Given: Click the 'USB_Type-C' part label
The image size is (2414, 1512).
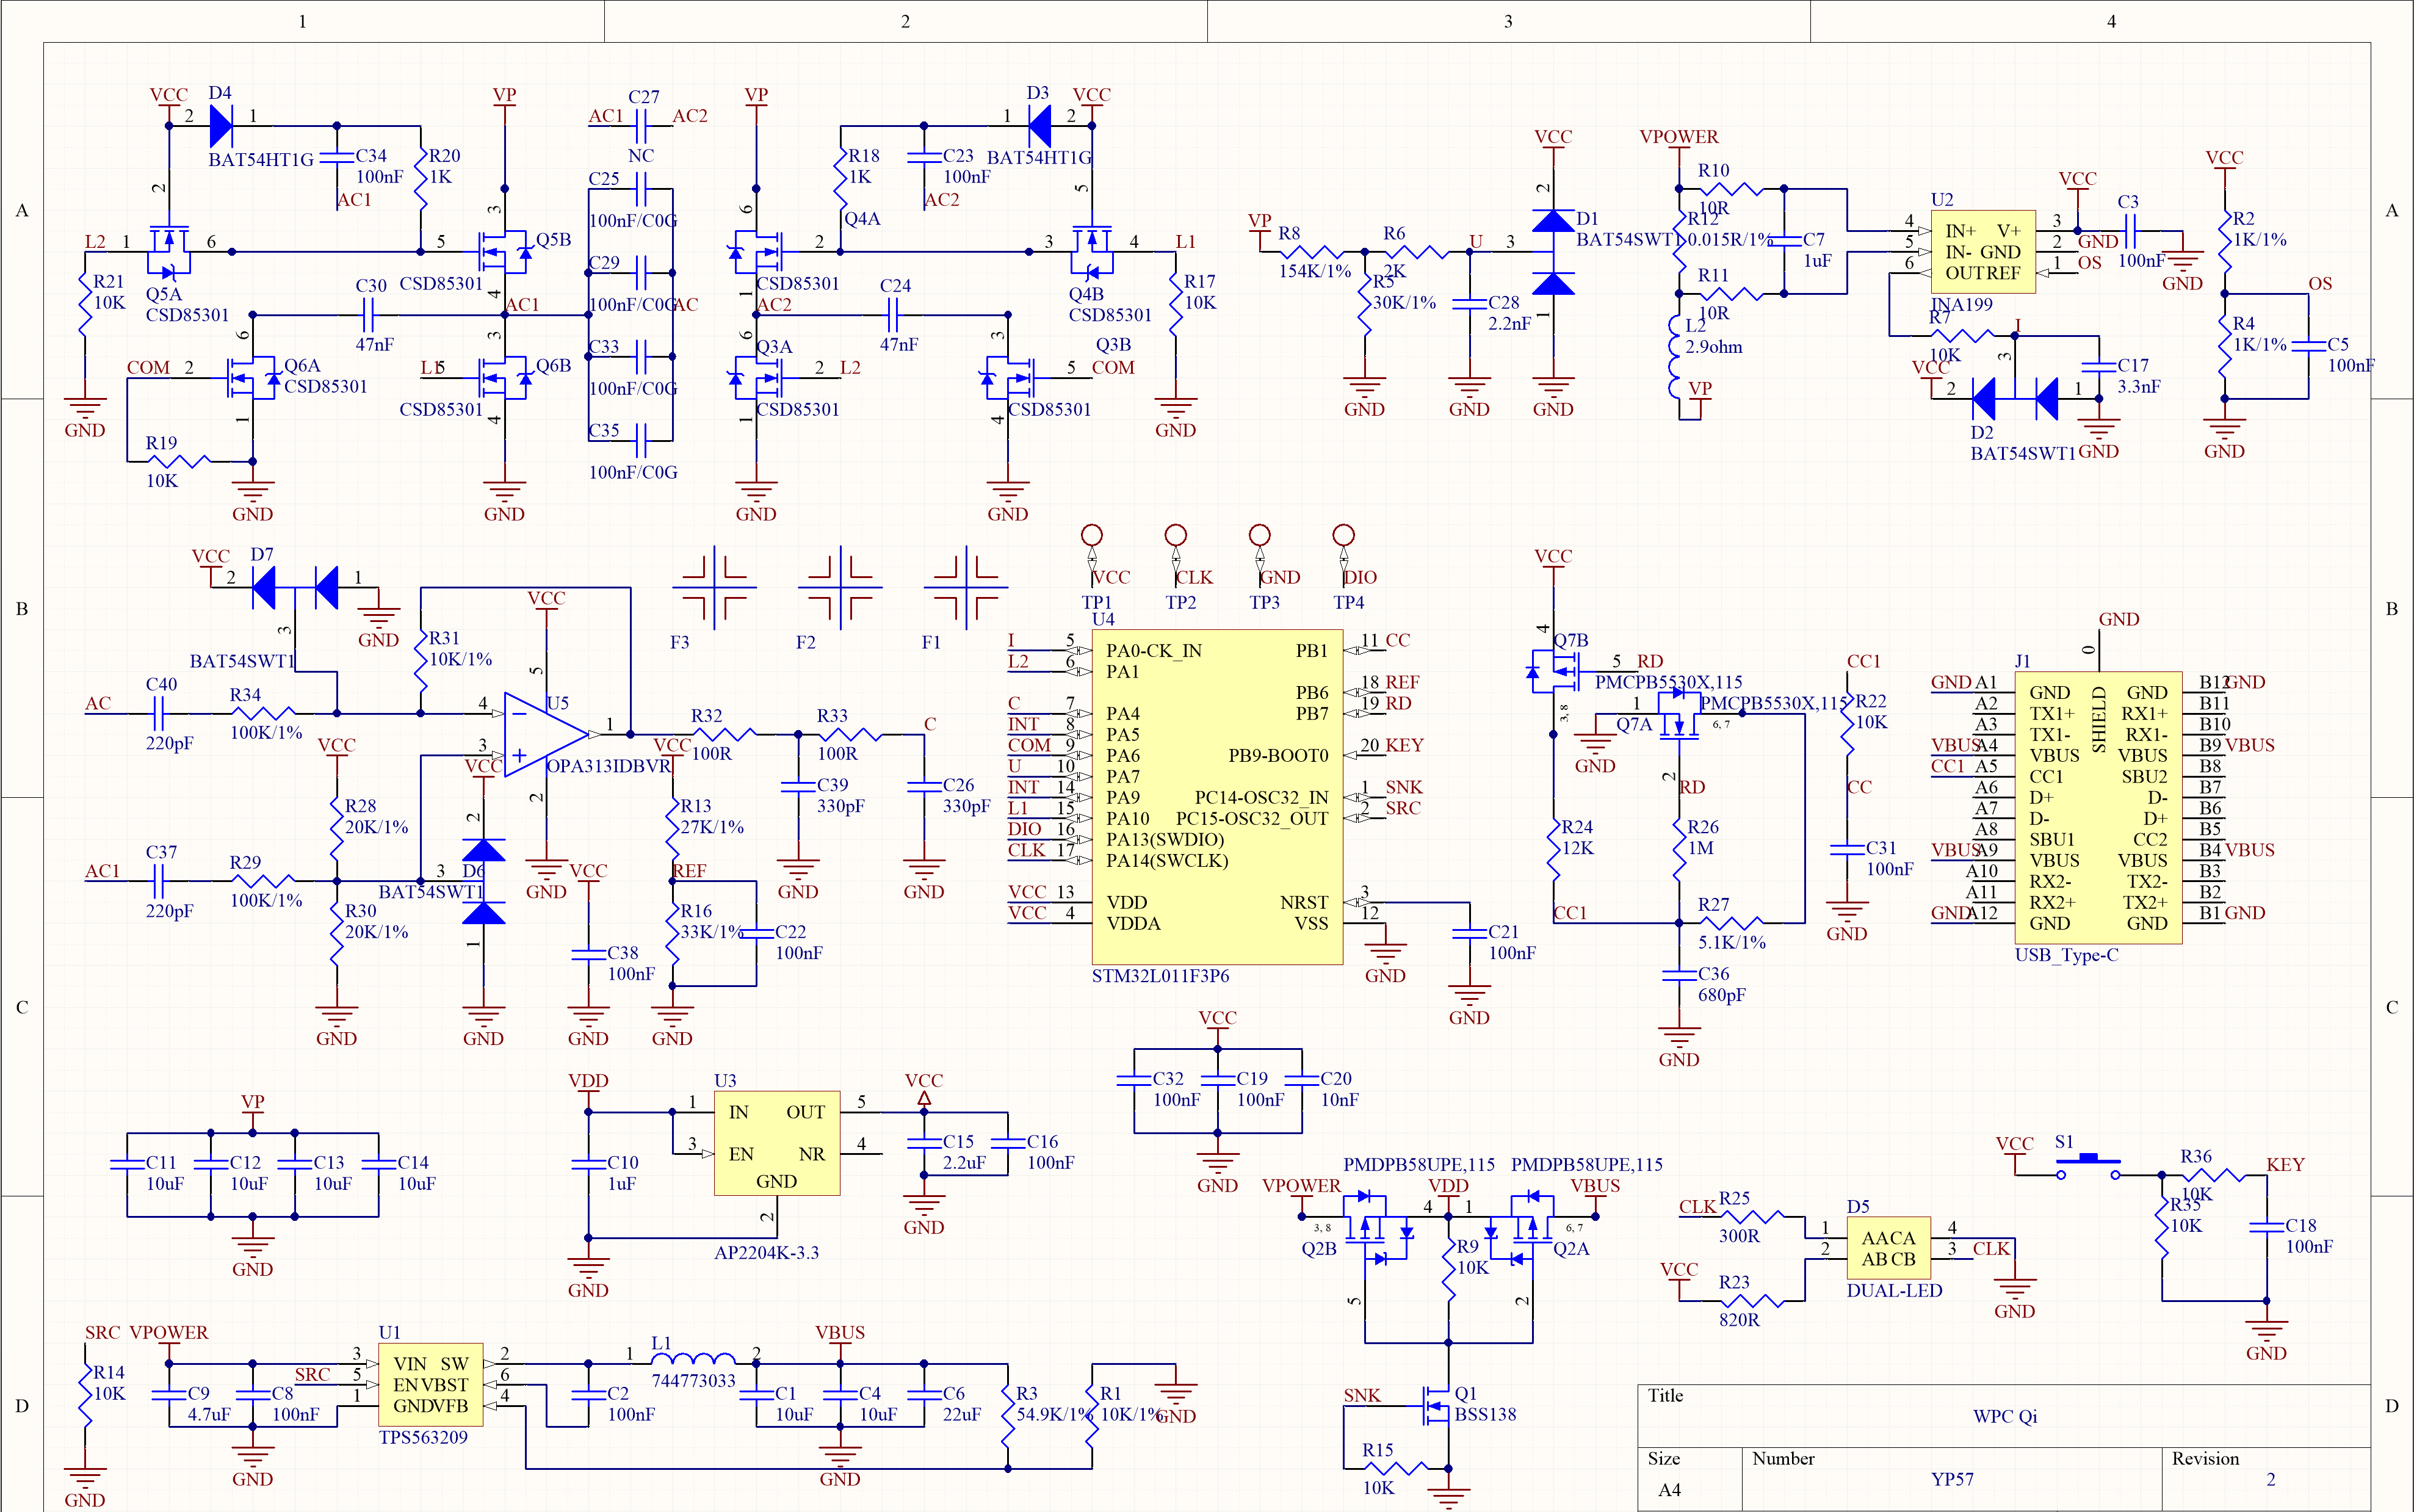Looking at the screenshot, I should click(x=2066, y=955).
